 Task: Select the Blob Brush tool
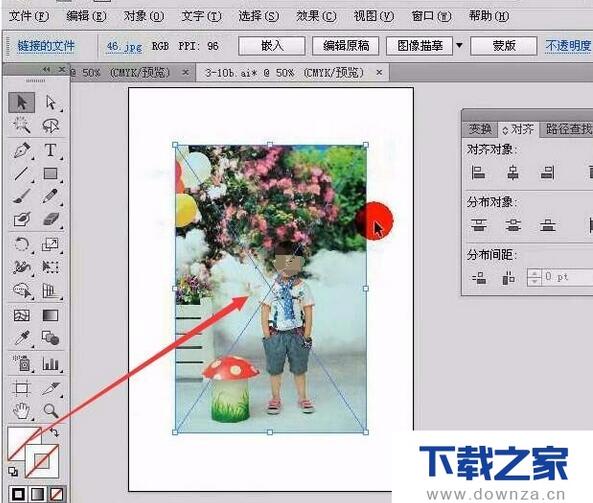tap(22, 219)
